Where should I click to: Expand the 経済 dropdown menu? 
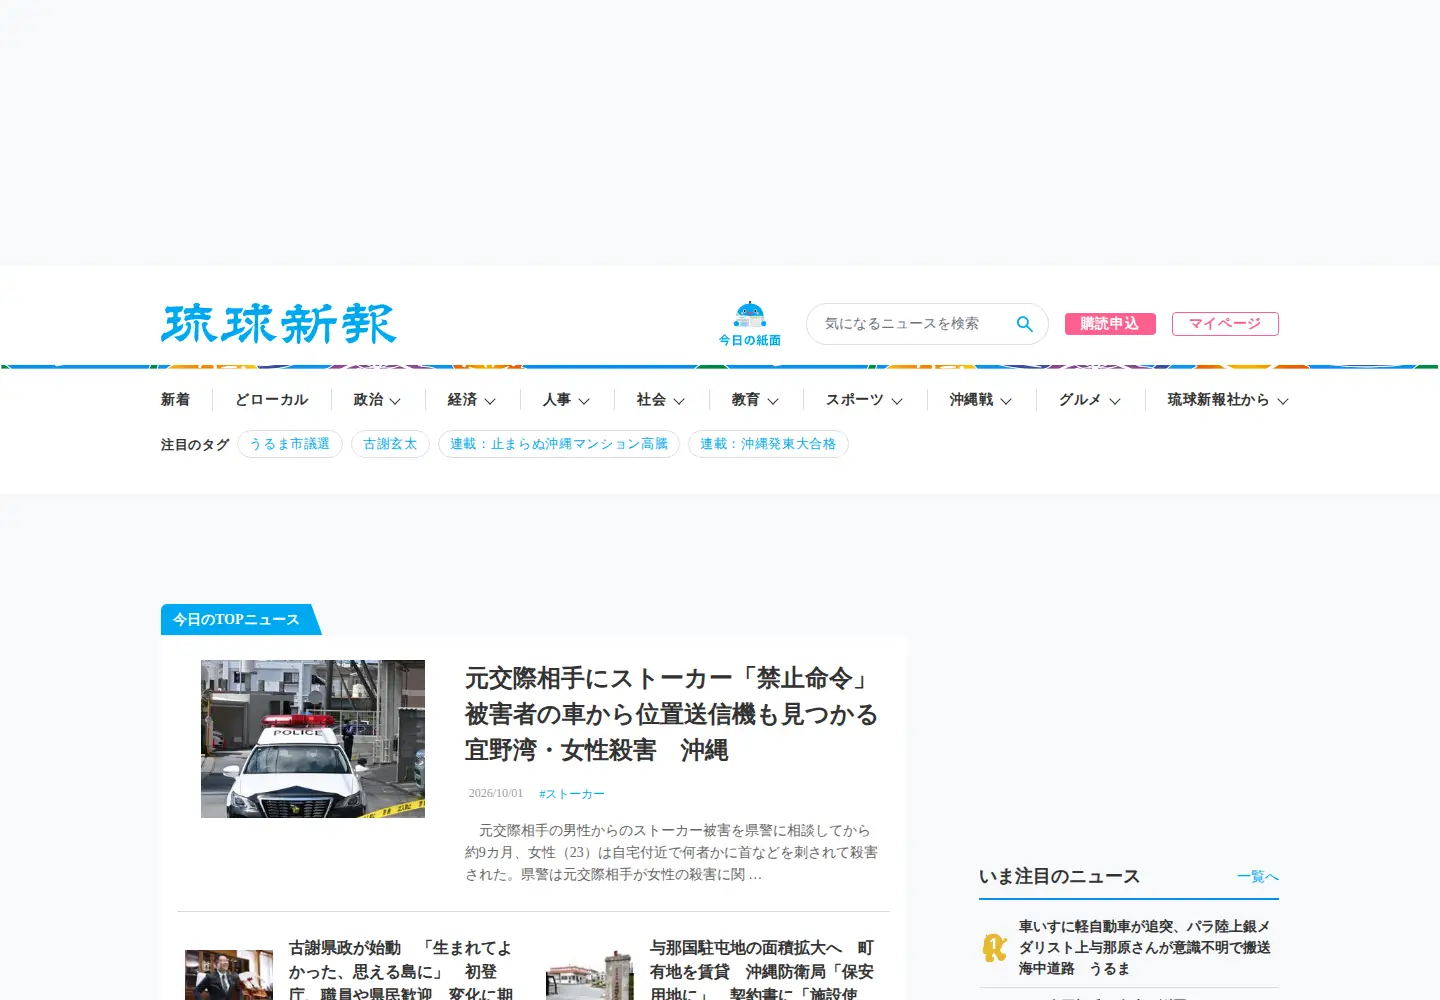[472, 400]
